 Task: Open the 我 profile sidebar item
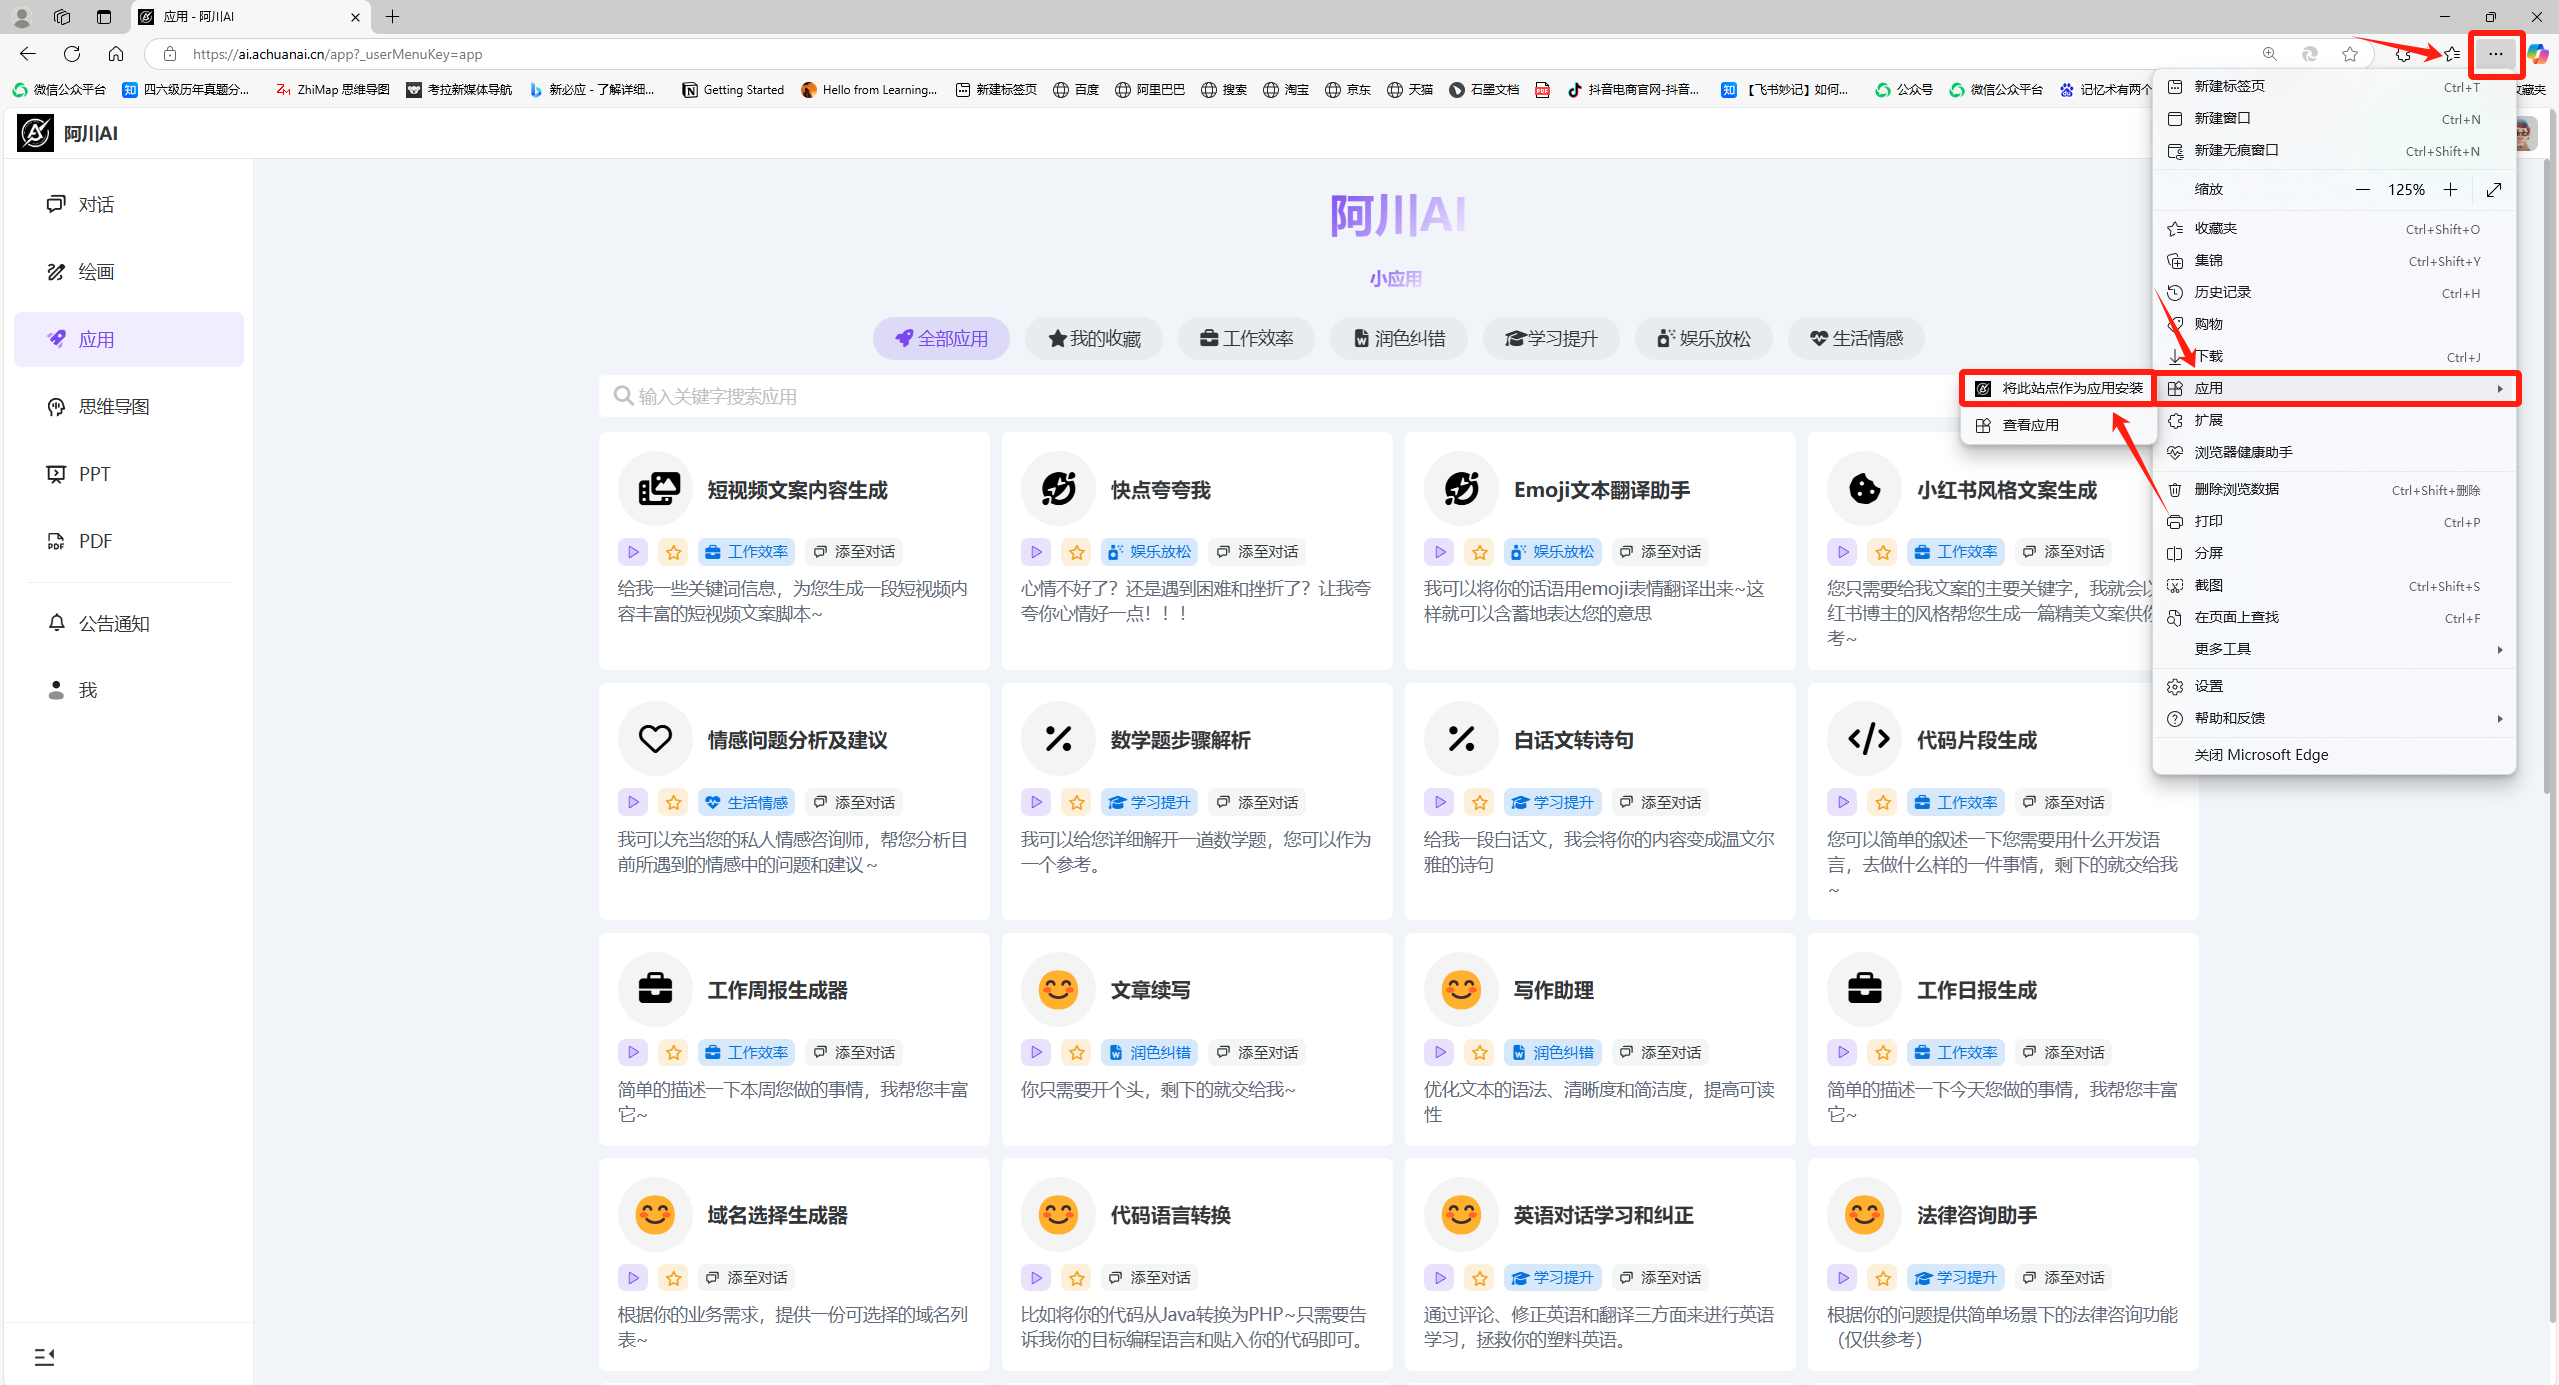(128, 690)
